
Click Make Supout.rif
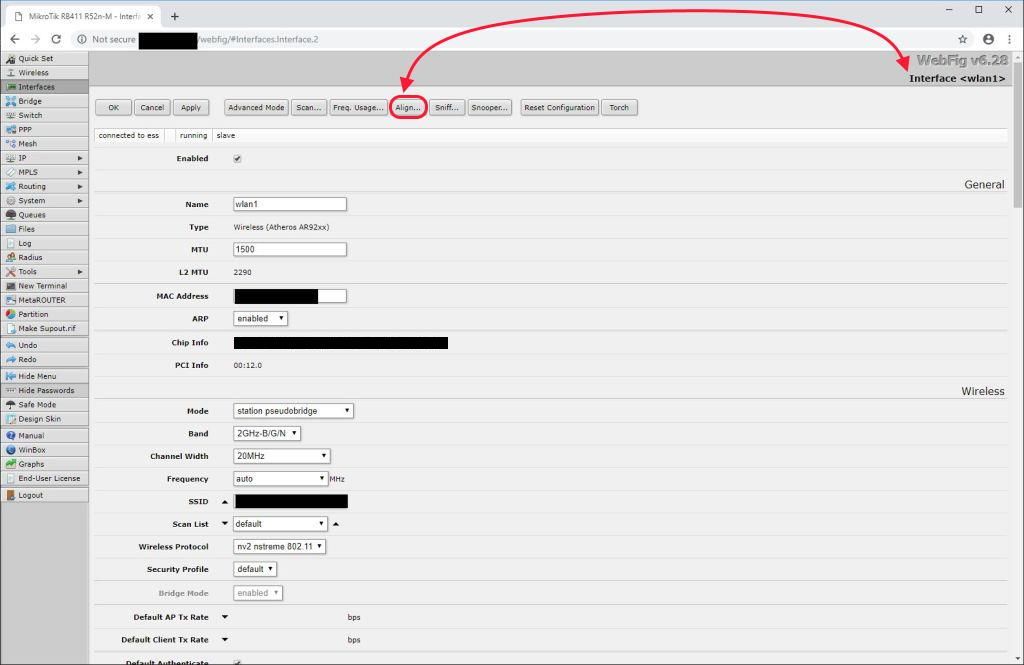pos(44,329)
